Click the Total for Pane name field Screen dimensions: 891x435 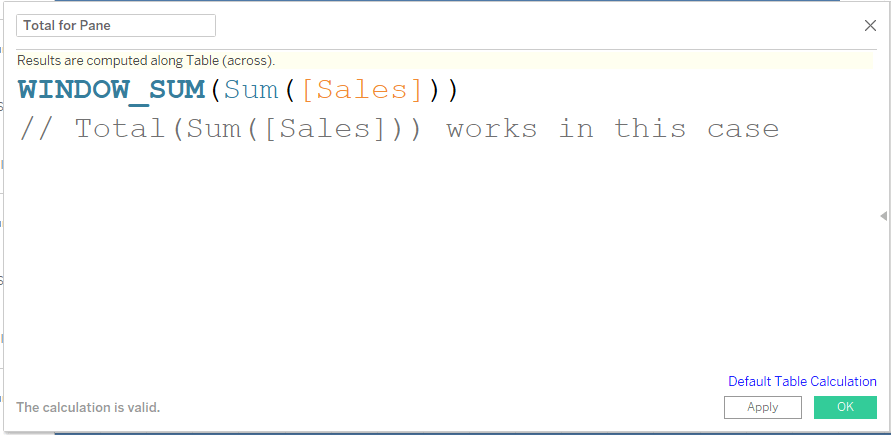click(x=116, y=26)
